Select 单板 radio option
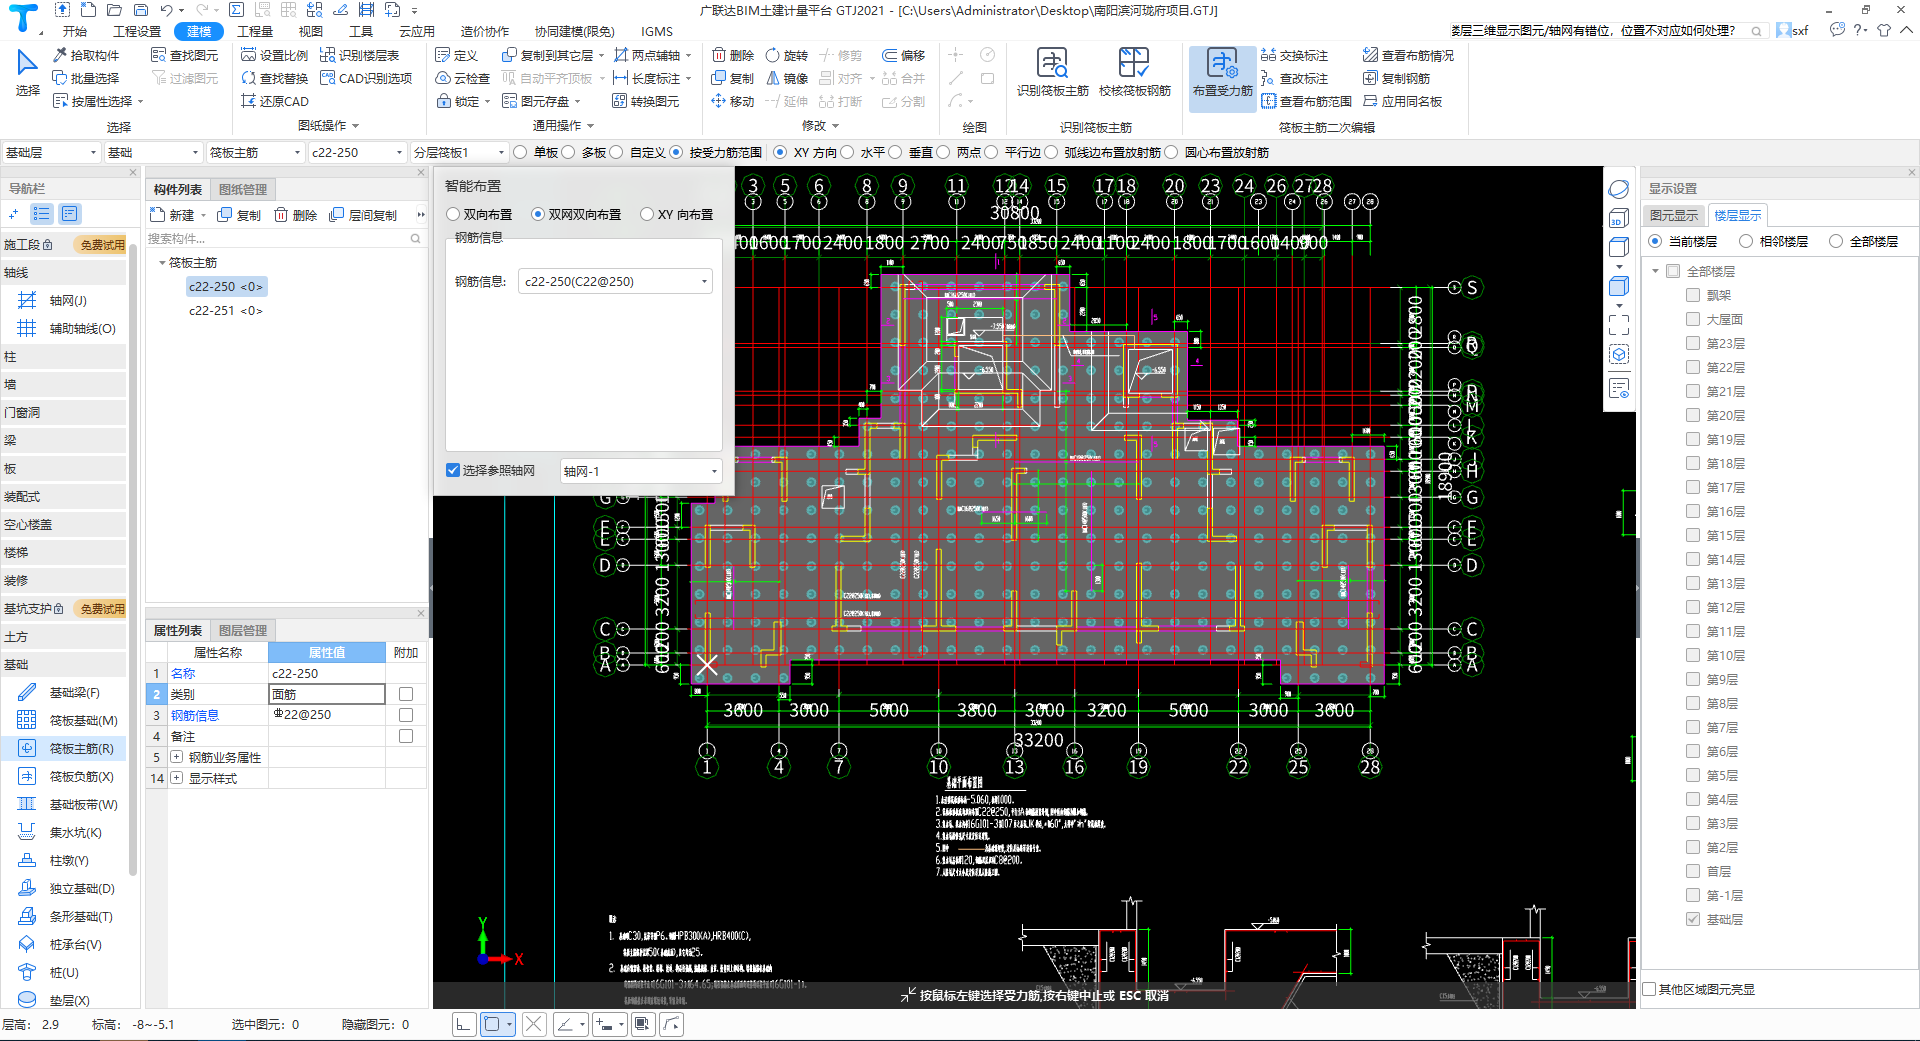Image resolution: width=1920 pixels, height=1041 pixels. [x=520, y=152]
